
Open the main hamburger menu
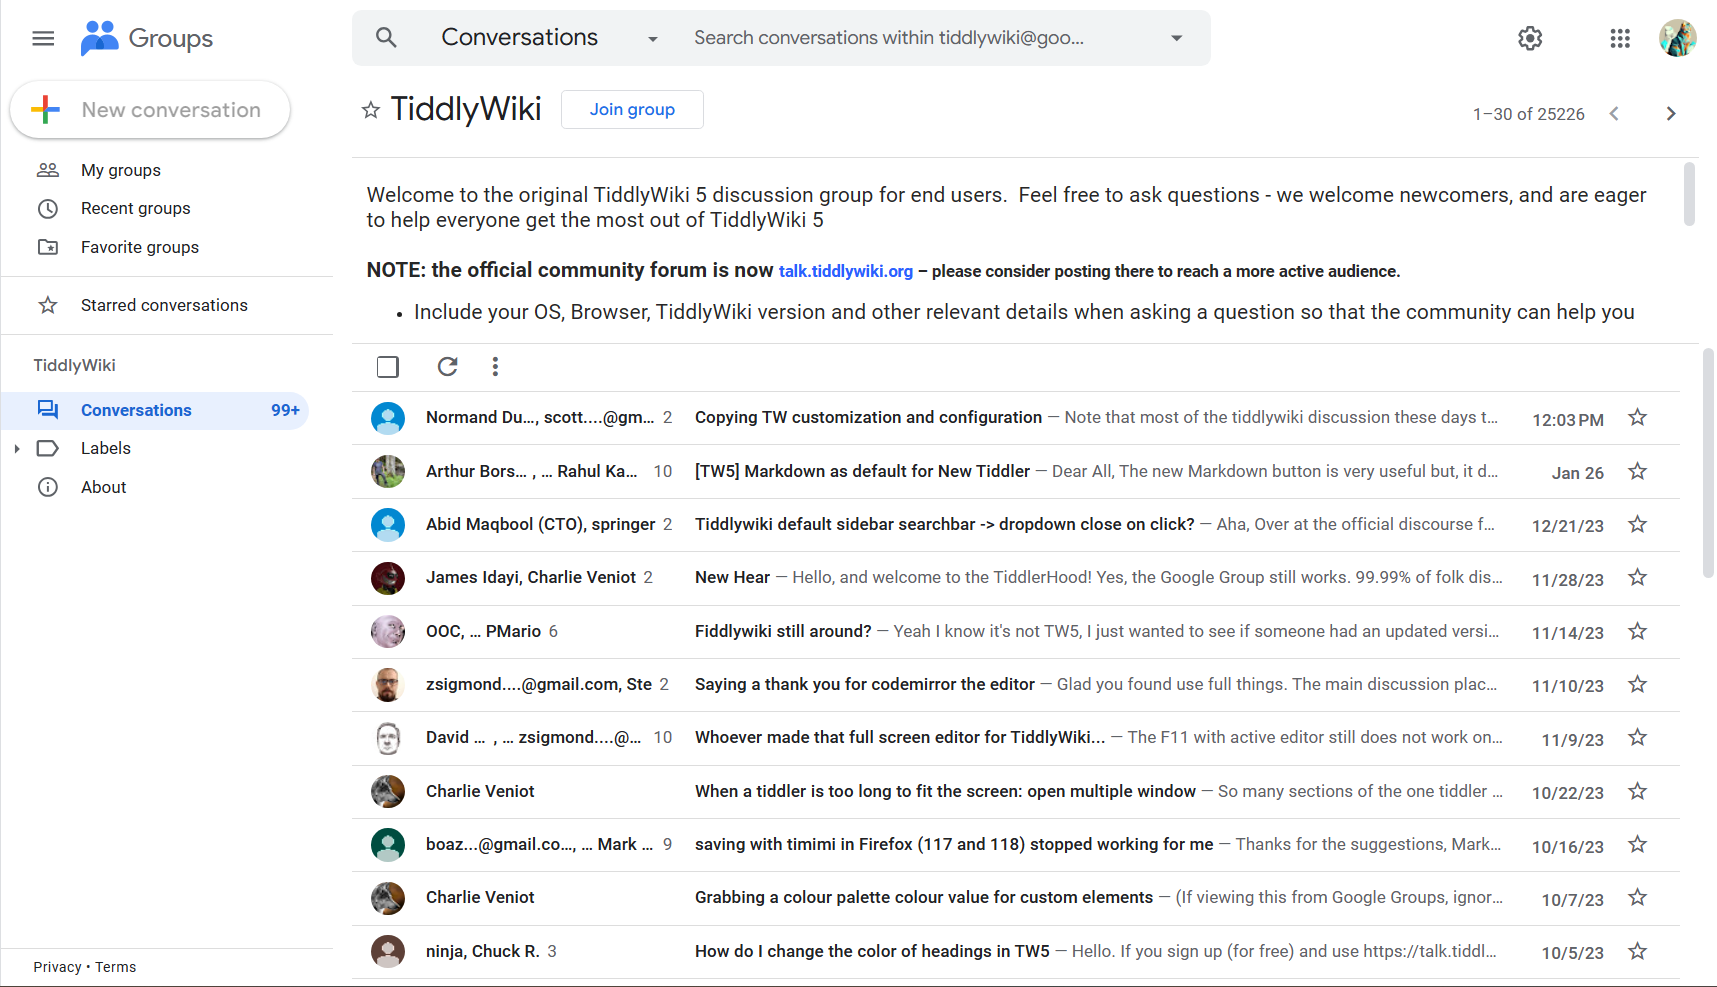pyautogui.click(x=43, y=38)
